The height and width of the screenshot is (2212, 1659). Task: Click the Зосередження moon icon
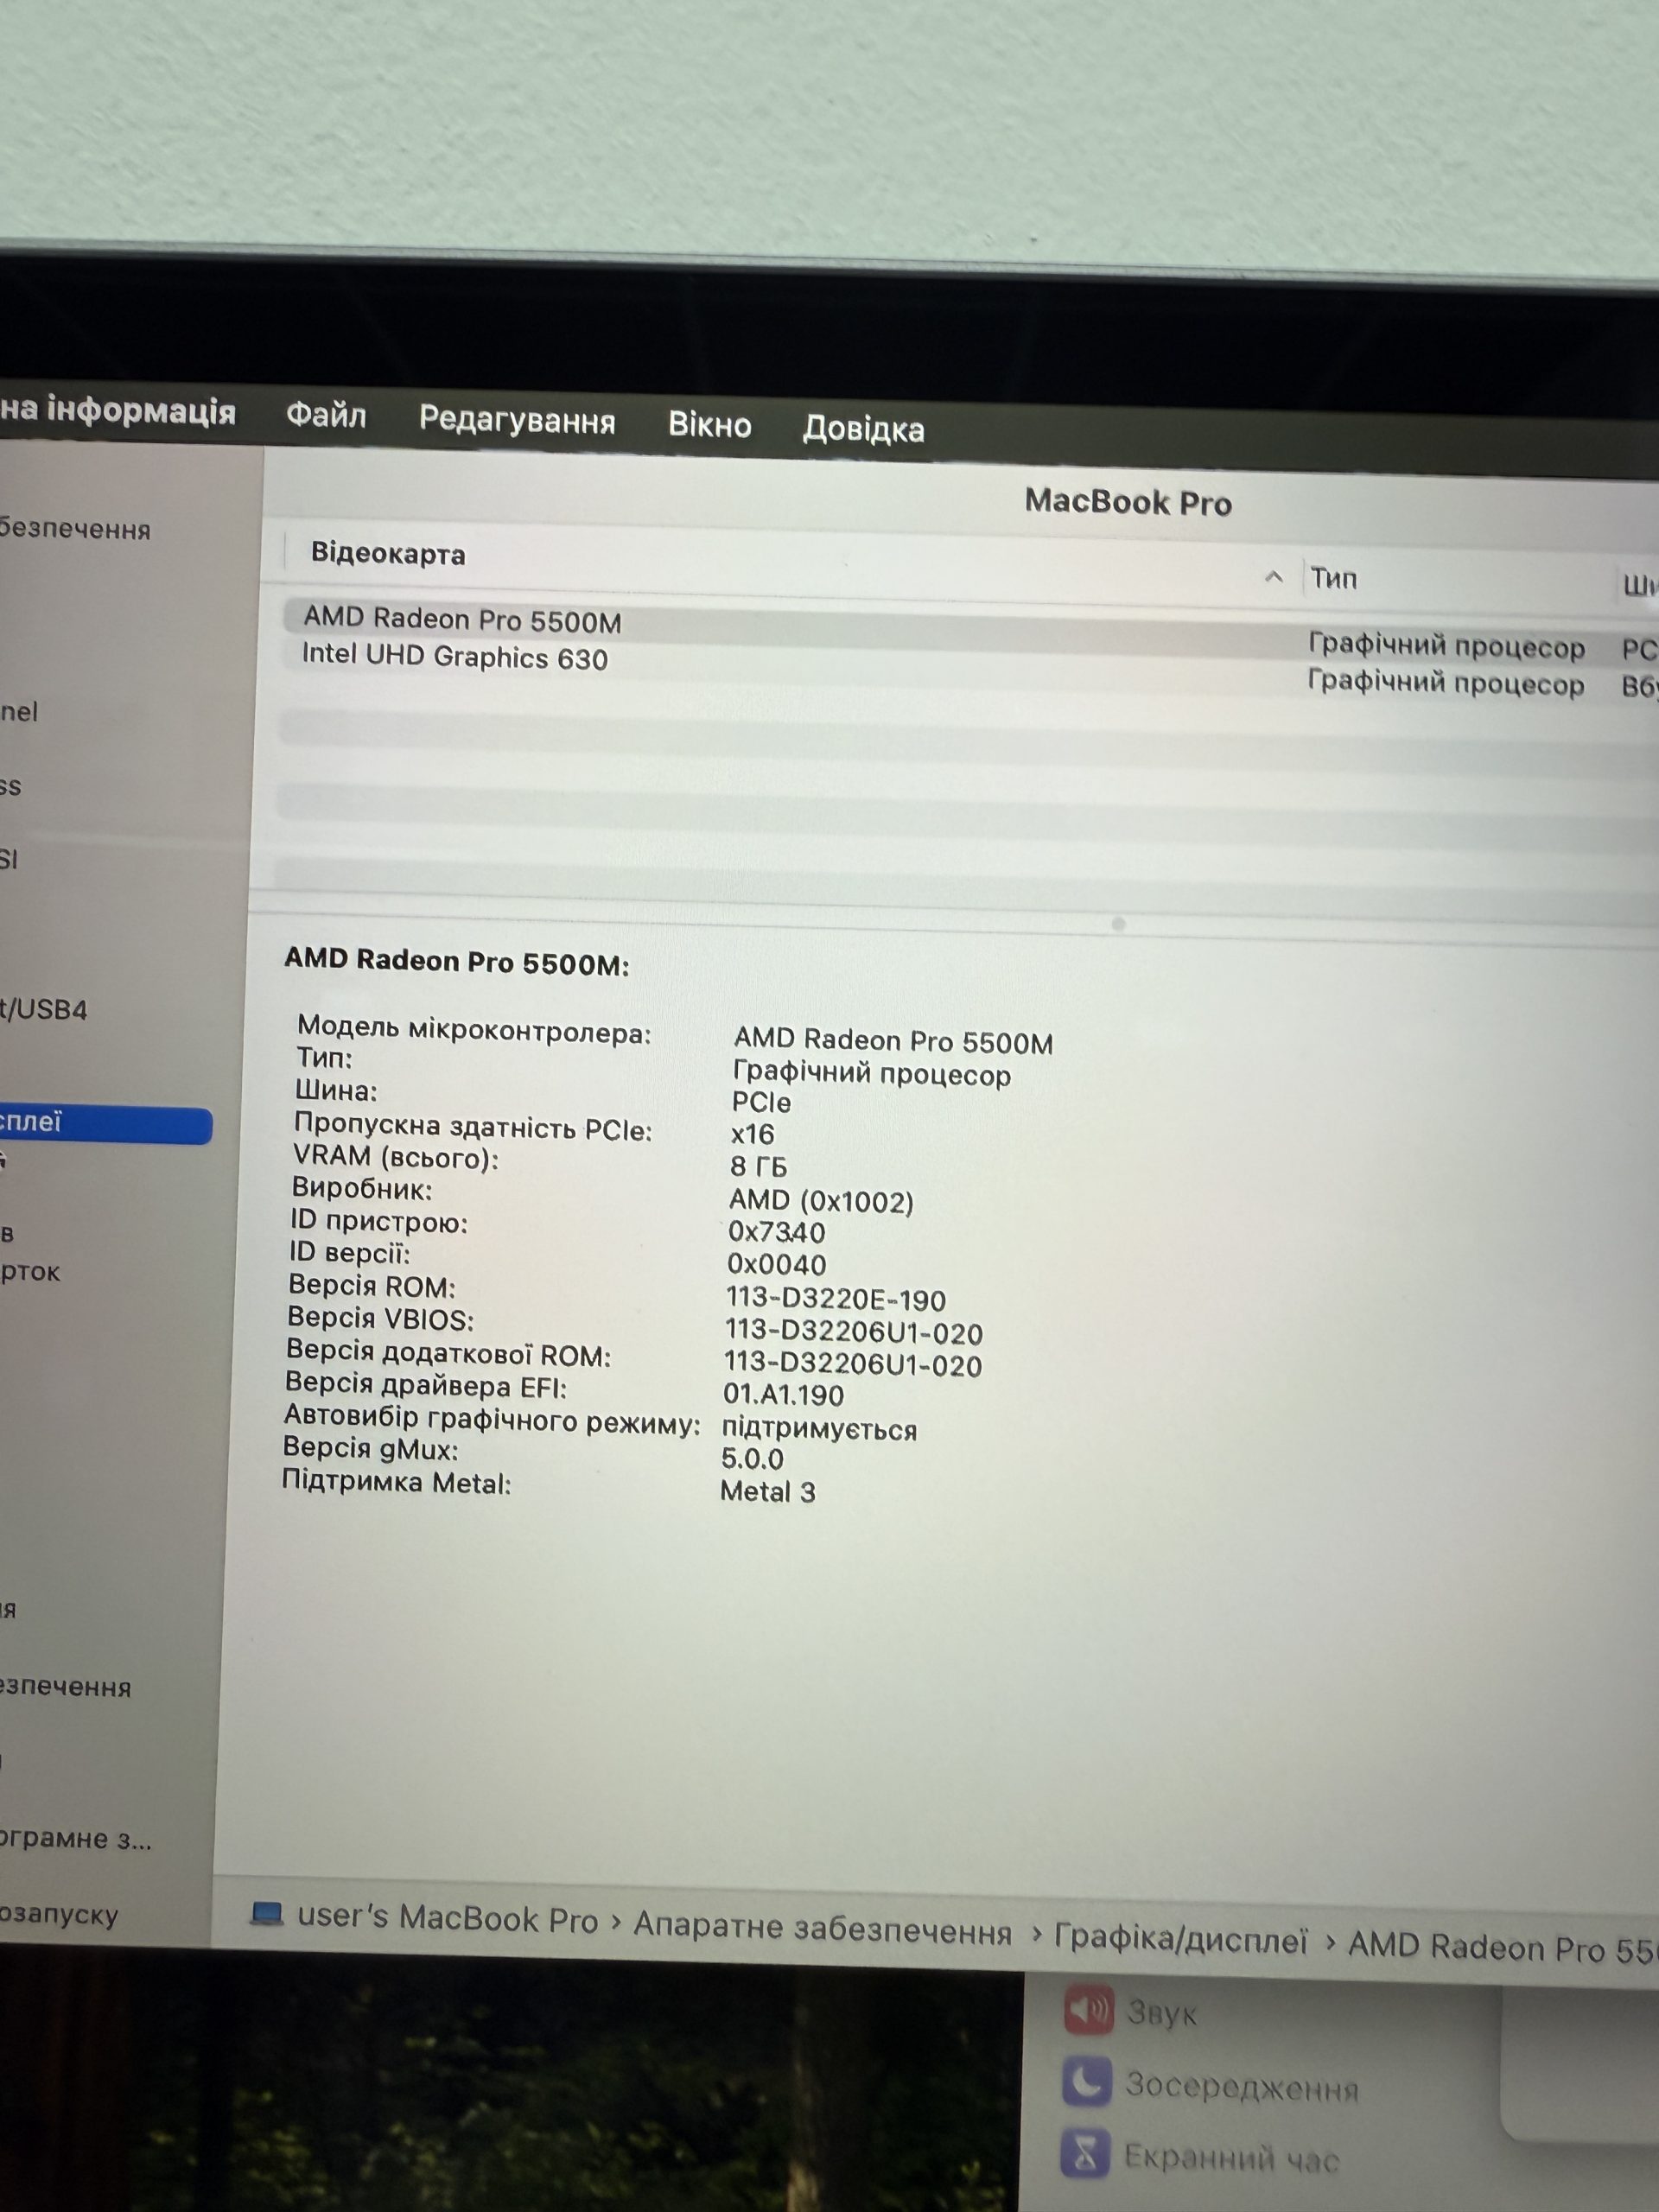pyautogui.click(x=1087, y=2082)
